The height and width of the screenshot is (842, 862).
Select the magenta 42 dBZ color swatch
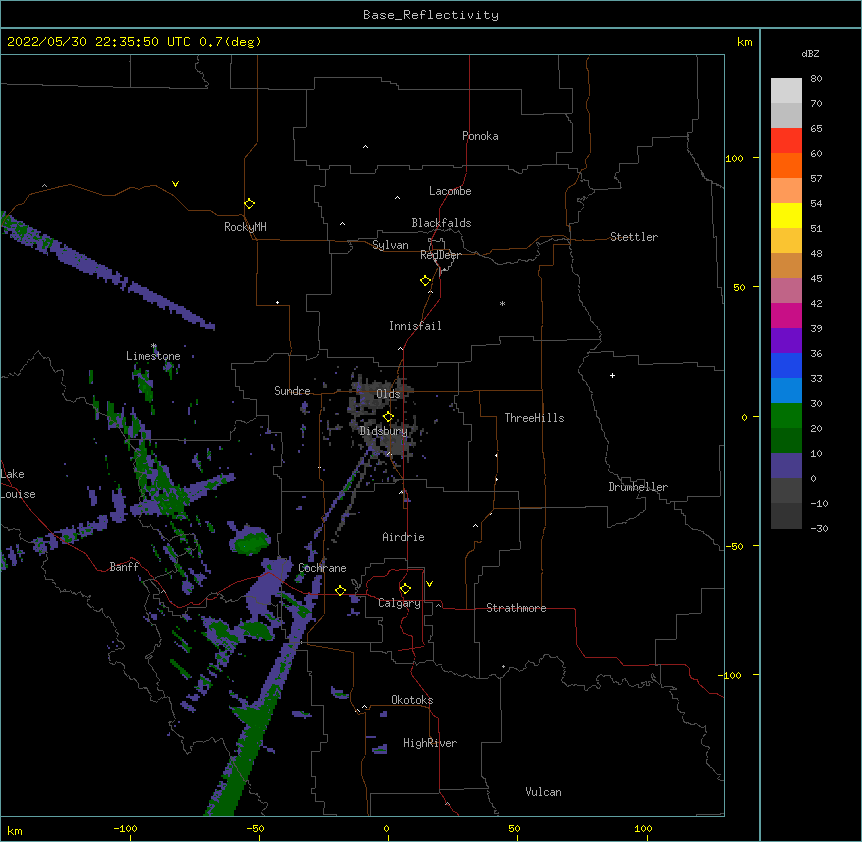click(786, 315)
